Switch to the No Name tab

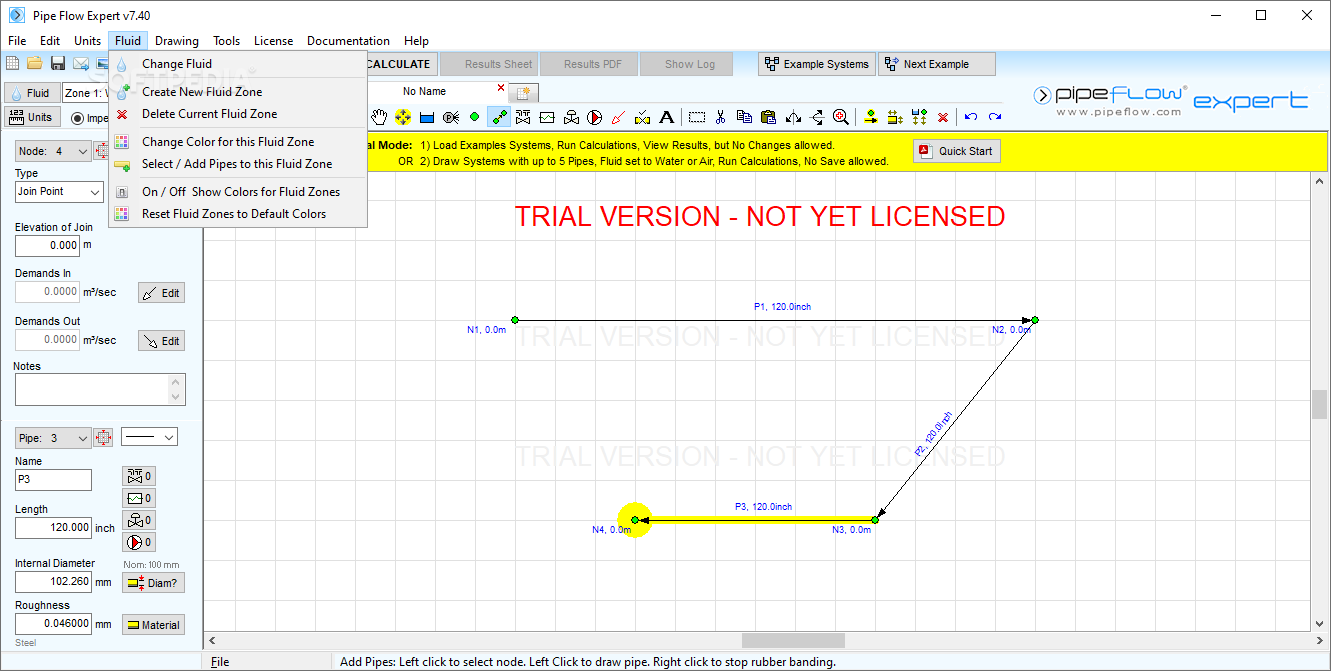[424, 91]
